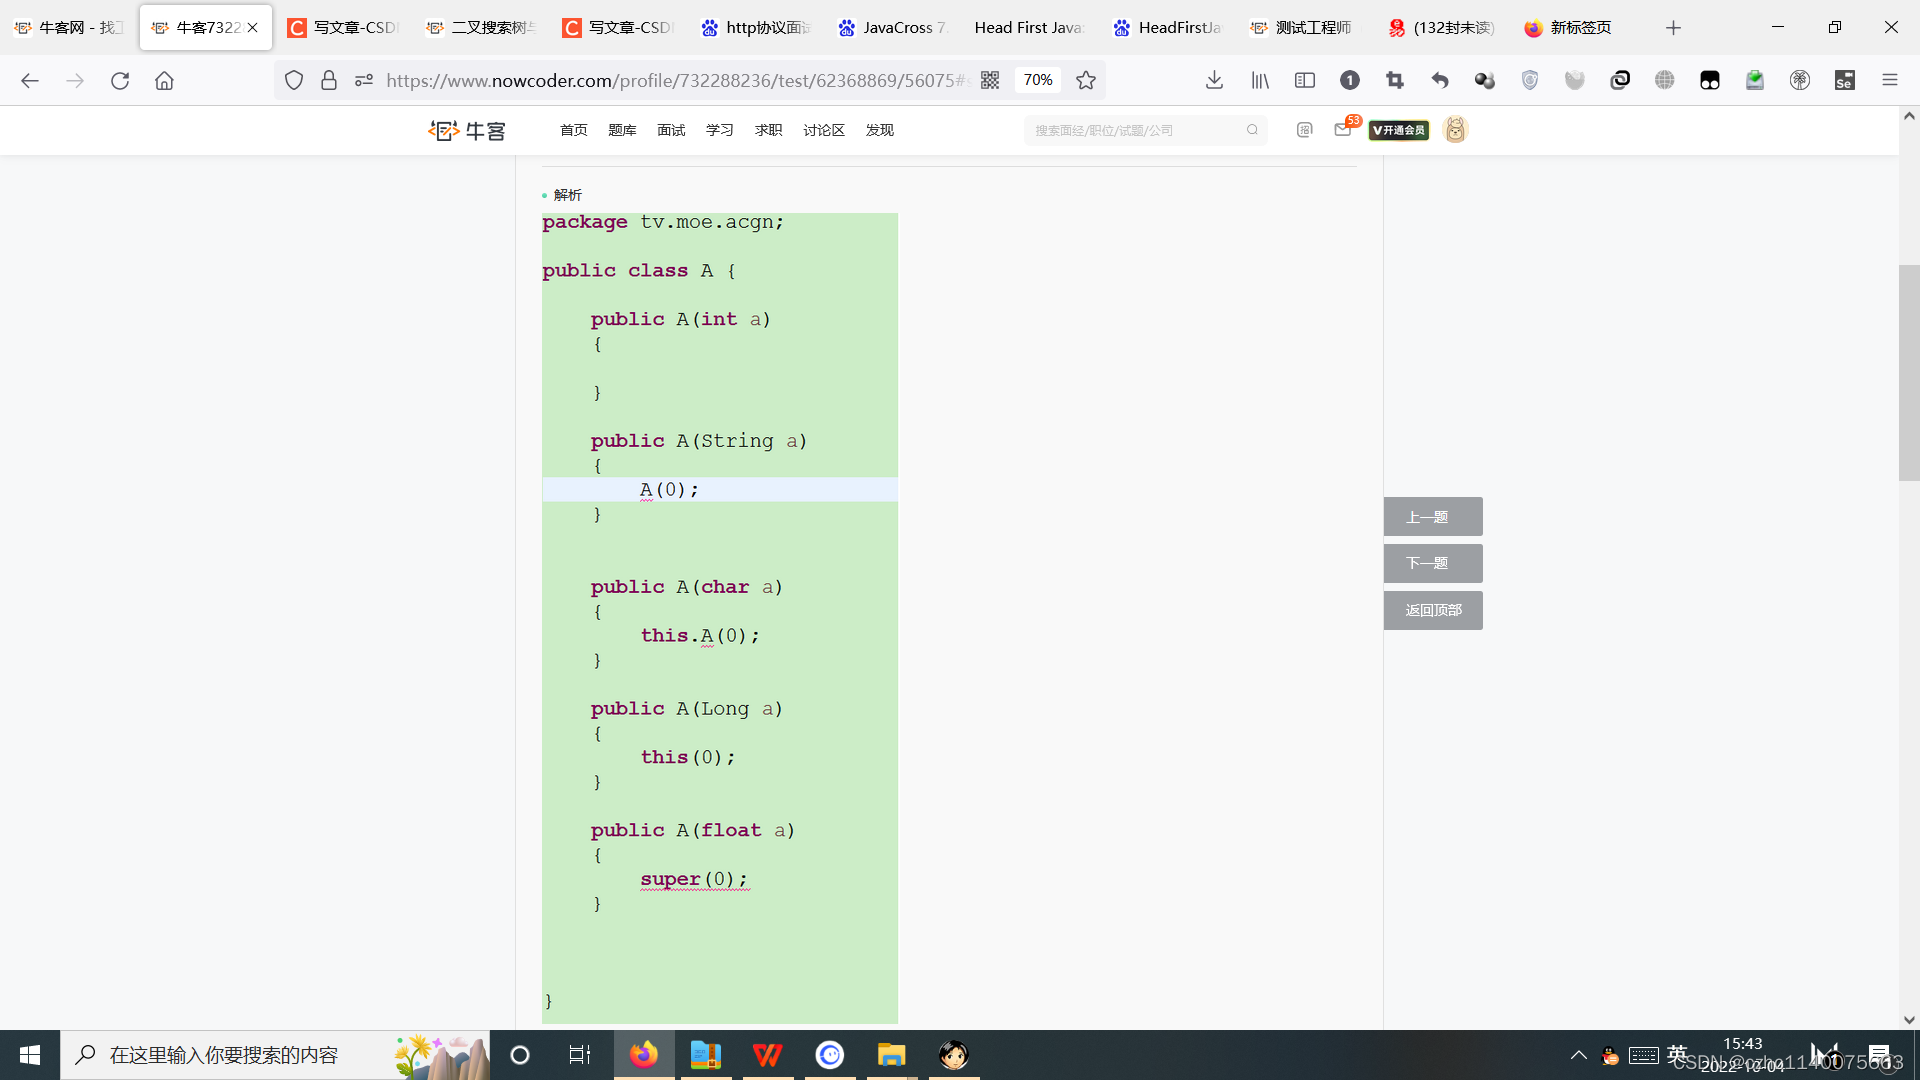The width and height of the screenshot is (1920, 1080).
Task: Click the Windows taskbar search box
Action: click(275, 1055)
